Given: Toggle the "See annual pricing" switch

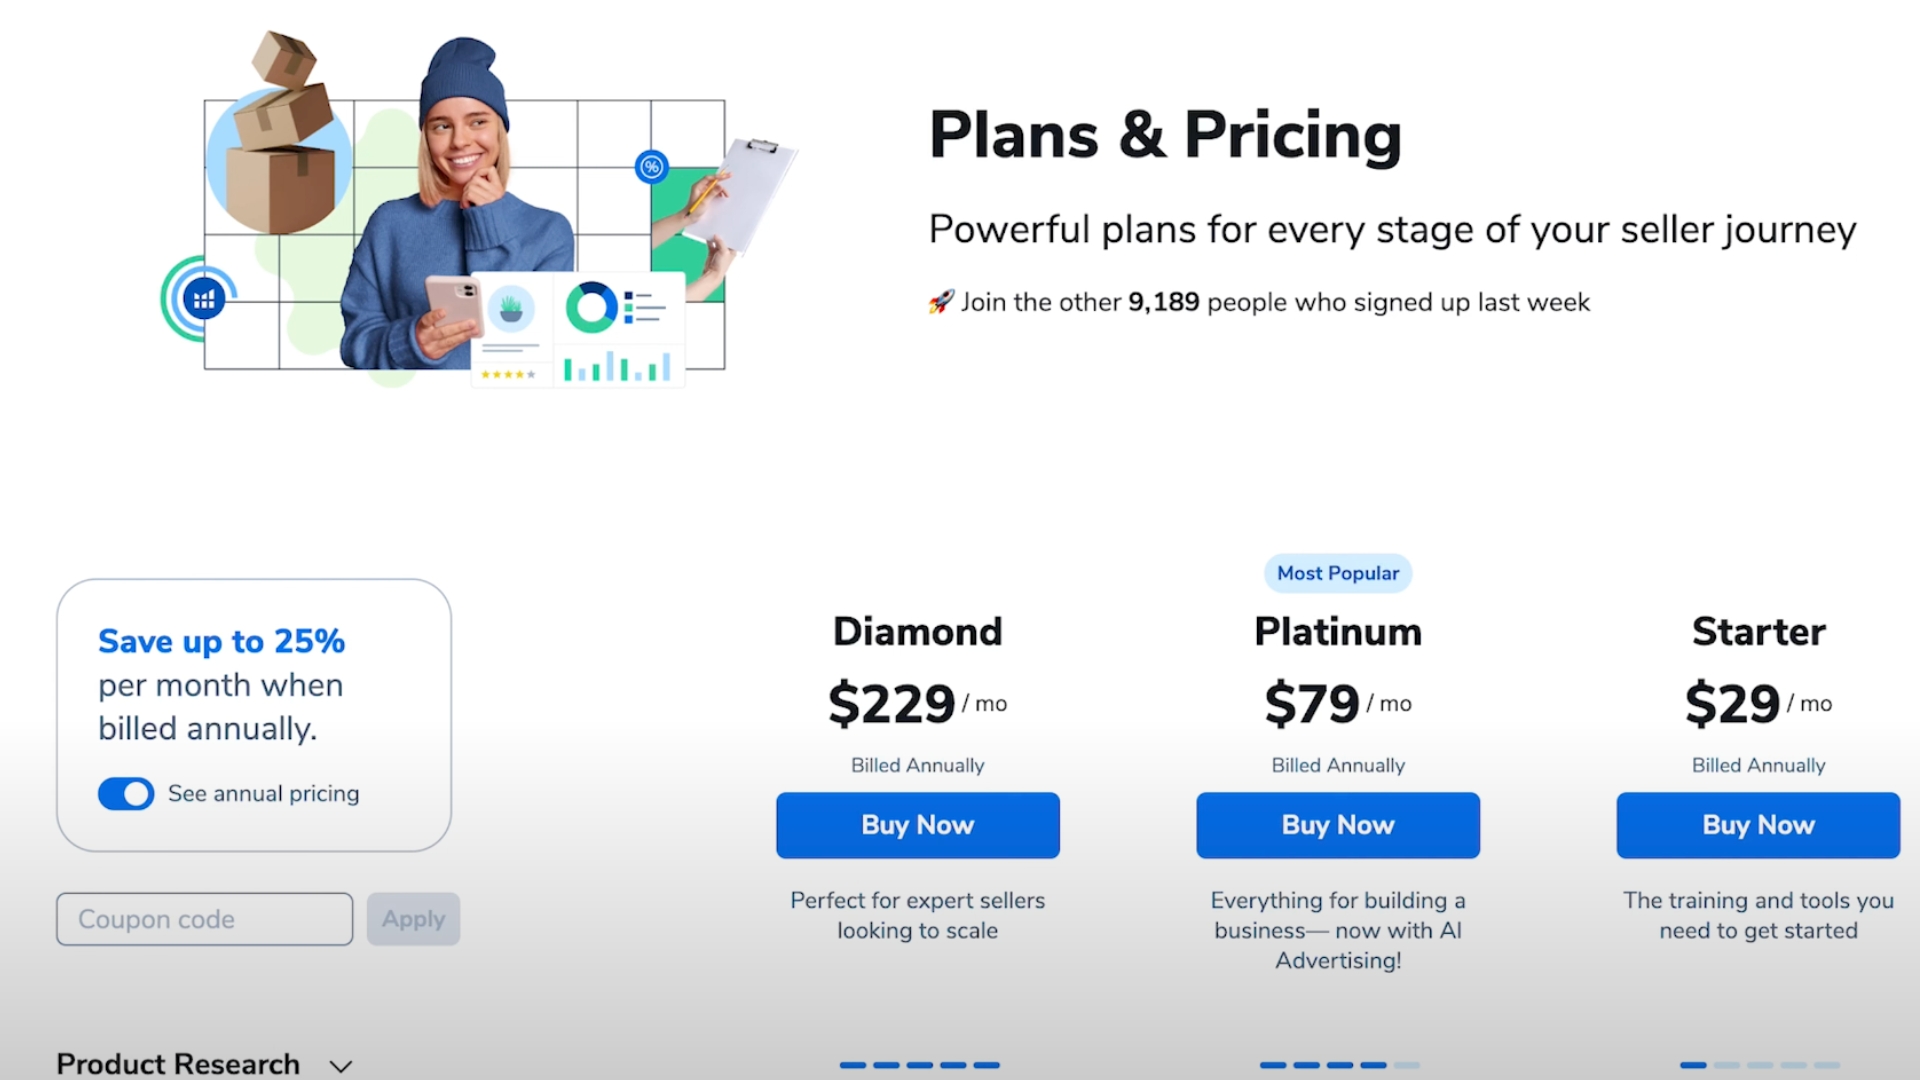Looking at the screenshot, I should [x=126, y=793].
